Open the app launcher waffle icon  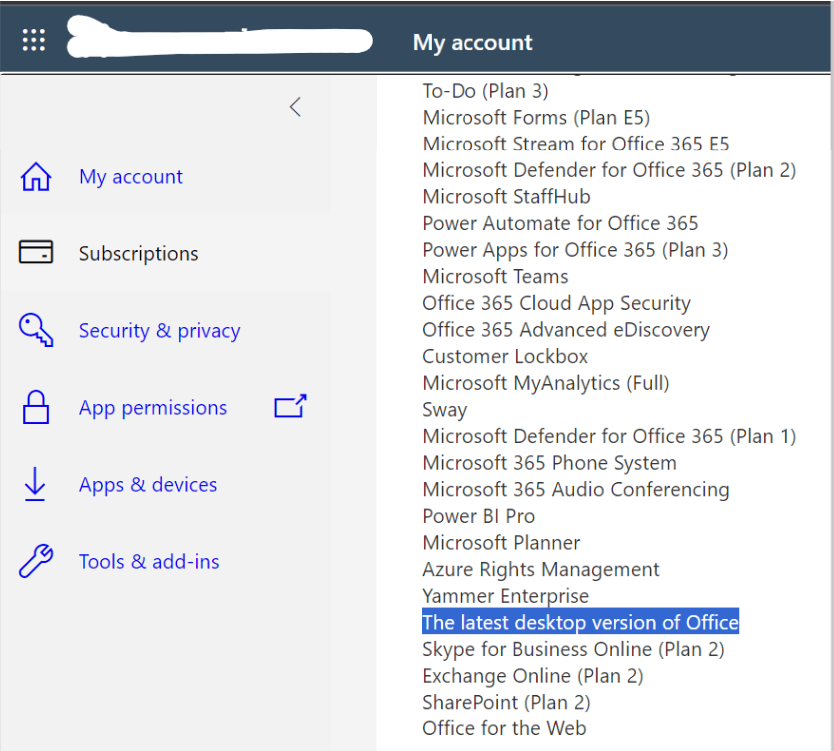[34, 40]
